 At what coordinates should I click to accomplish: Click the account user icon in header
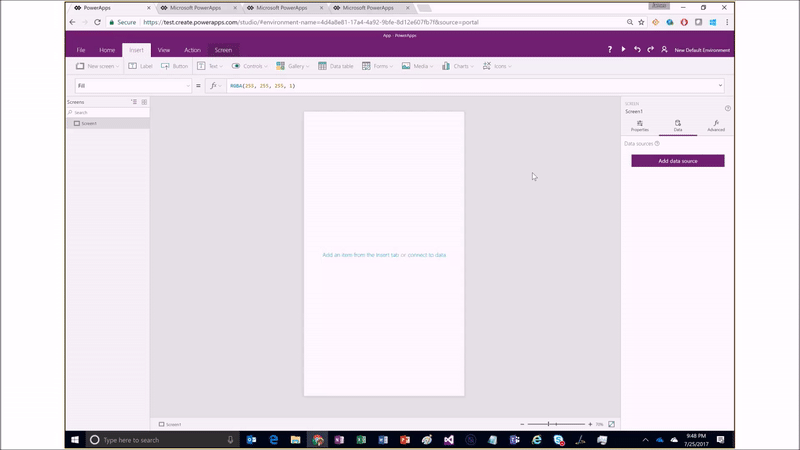pyautogui.click(x=664, y=49)
